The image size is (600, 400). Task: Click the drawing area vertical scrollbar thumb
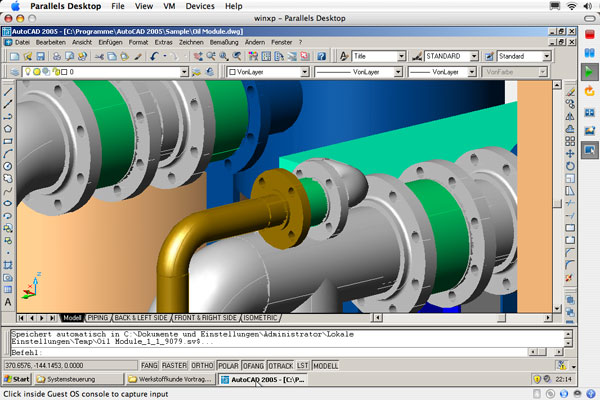(x=557, y=203)
